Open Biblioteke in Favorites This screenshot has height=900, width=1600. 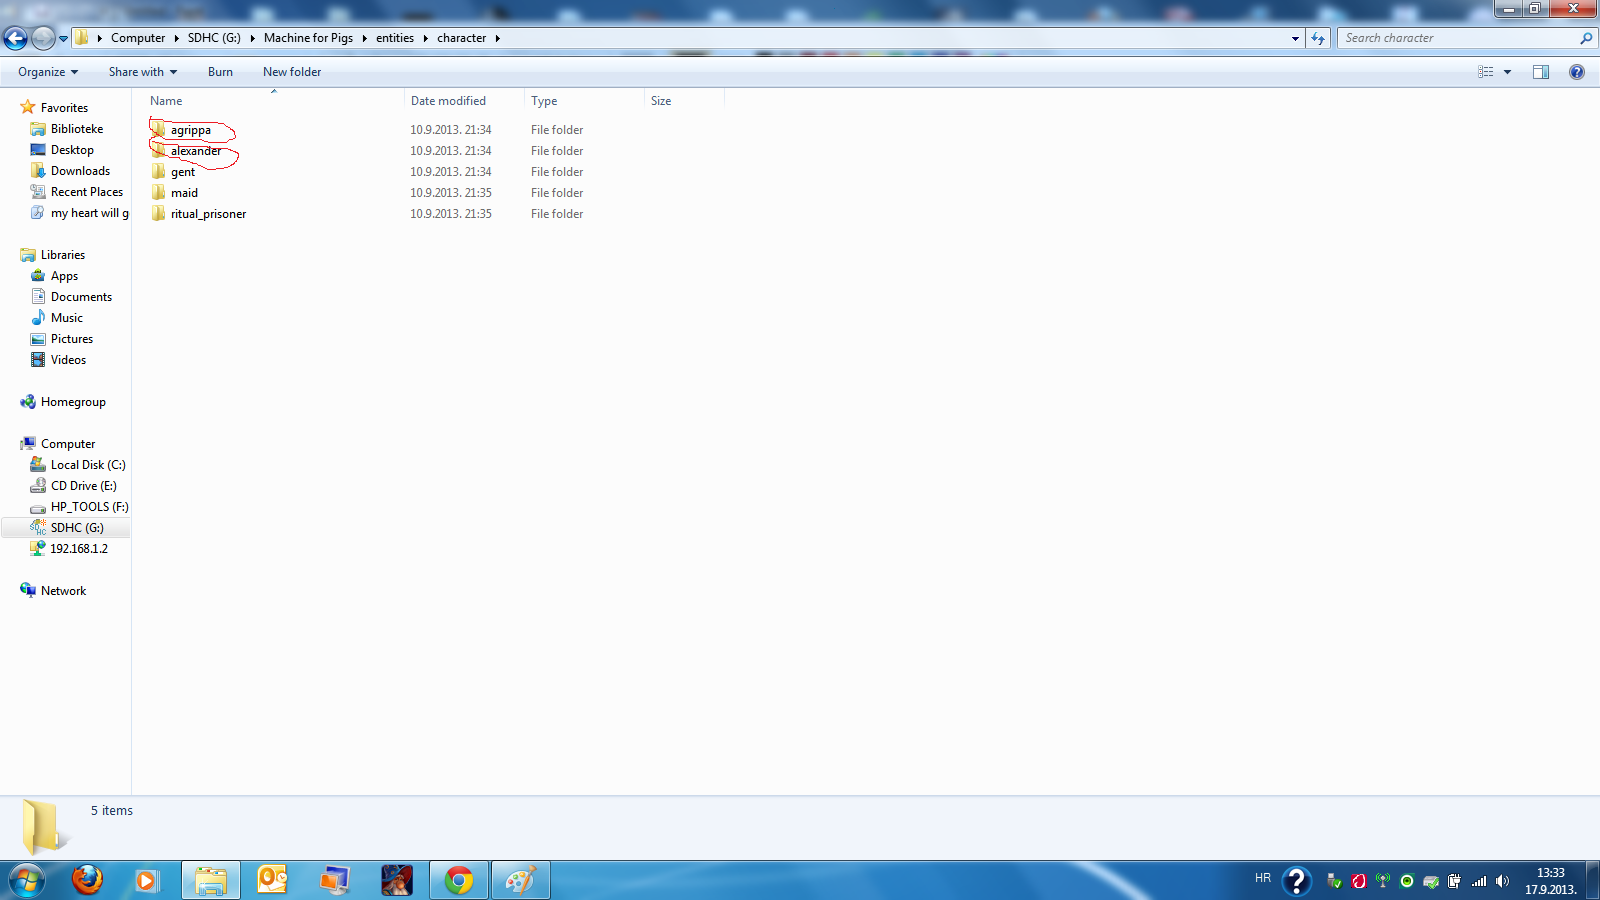67,129
